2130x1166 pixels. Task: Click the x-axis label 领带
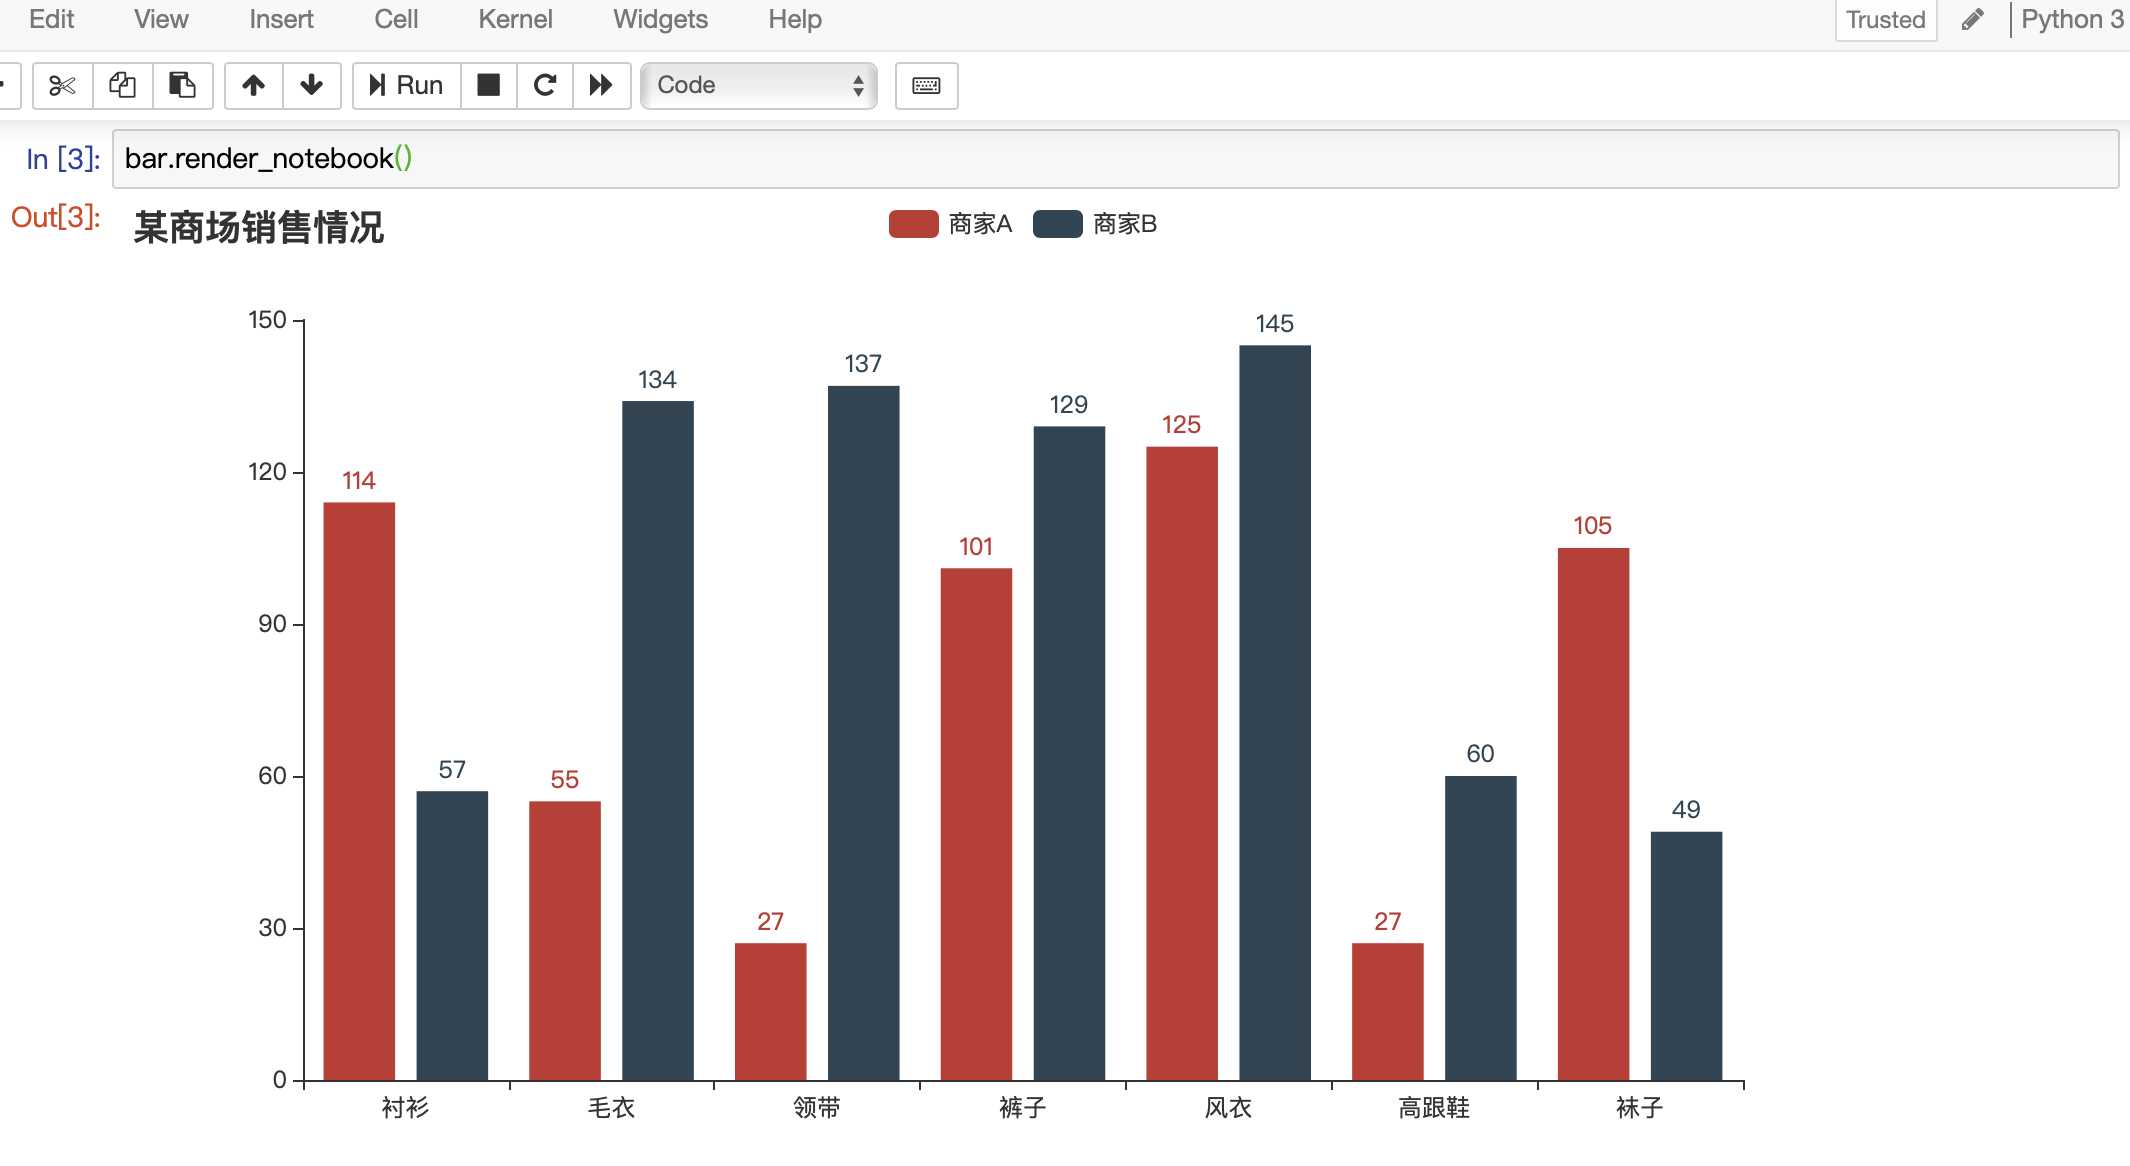coord(817,1107)
